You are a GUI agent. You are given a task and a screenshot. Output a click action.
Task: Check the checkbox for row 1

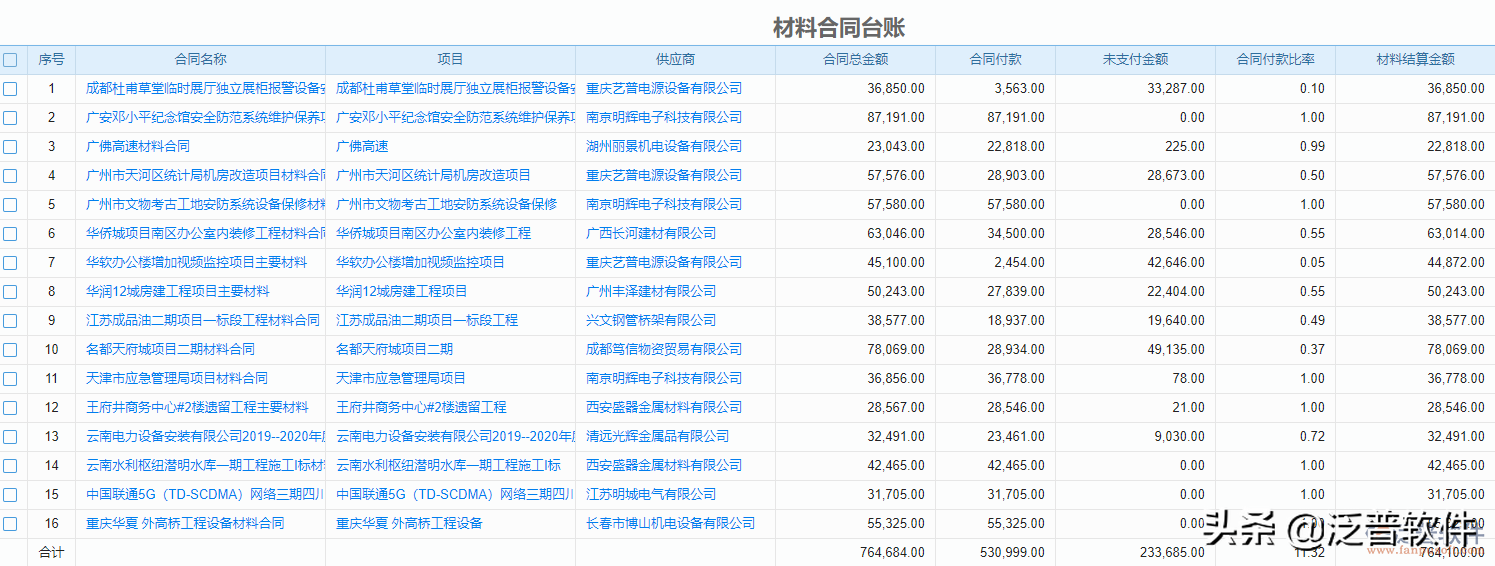click(10, 89)
